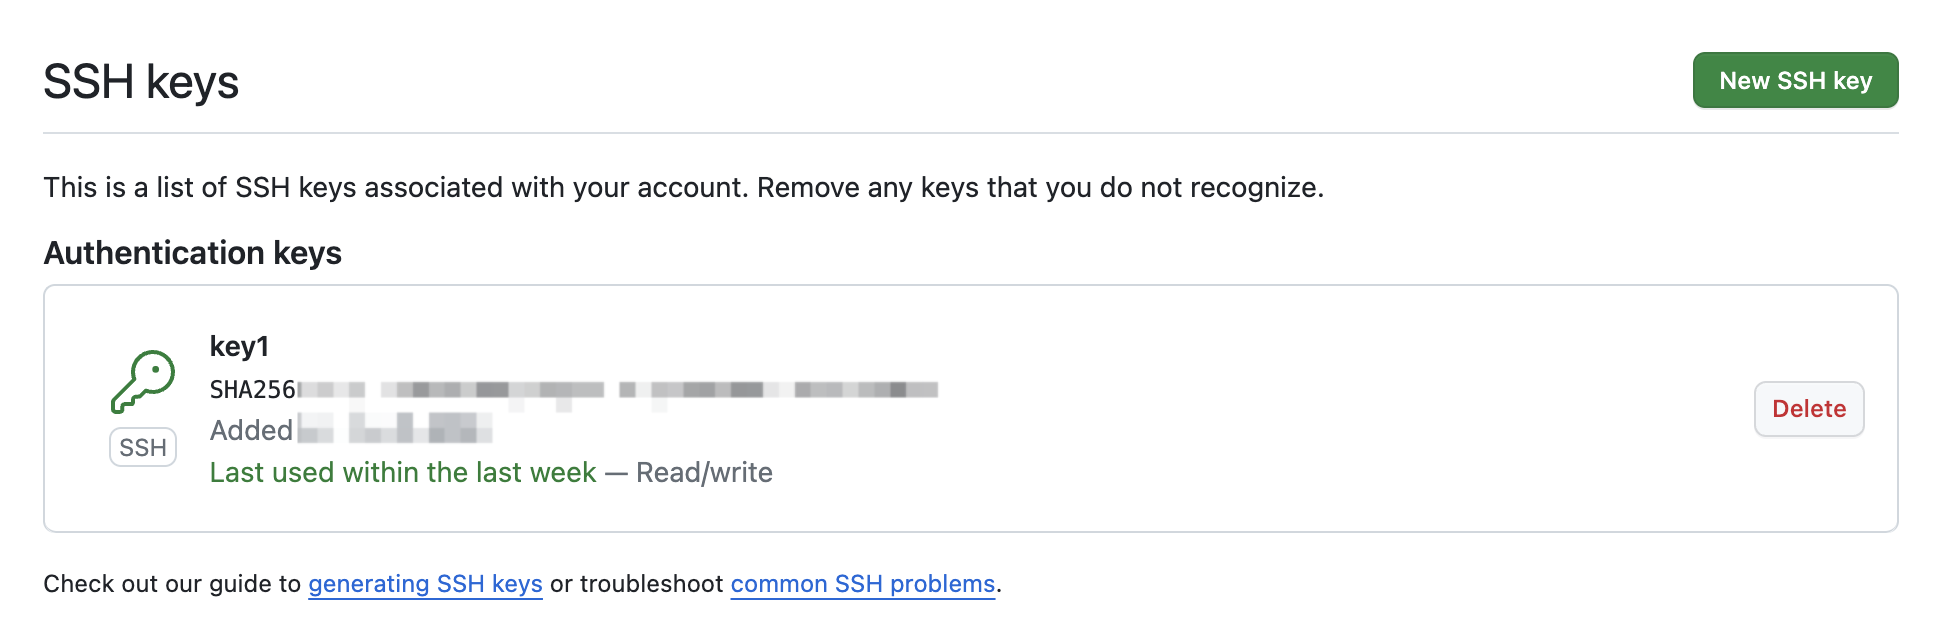Viewport: 1936px width, 636px height.
Task: Click the Read/write access label
Action: tap(704, 473)
